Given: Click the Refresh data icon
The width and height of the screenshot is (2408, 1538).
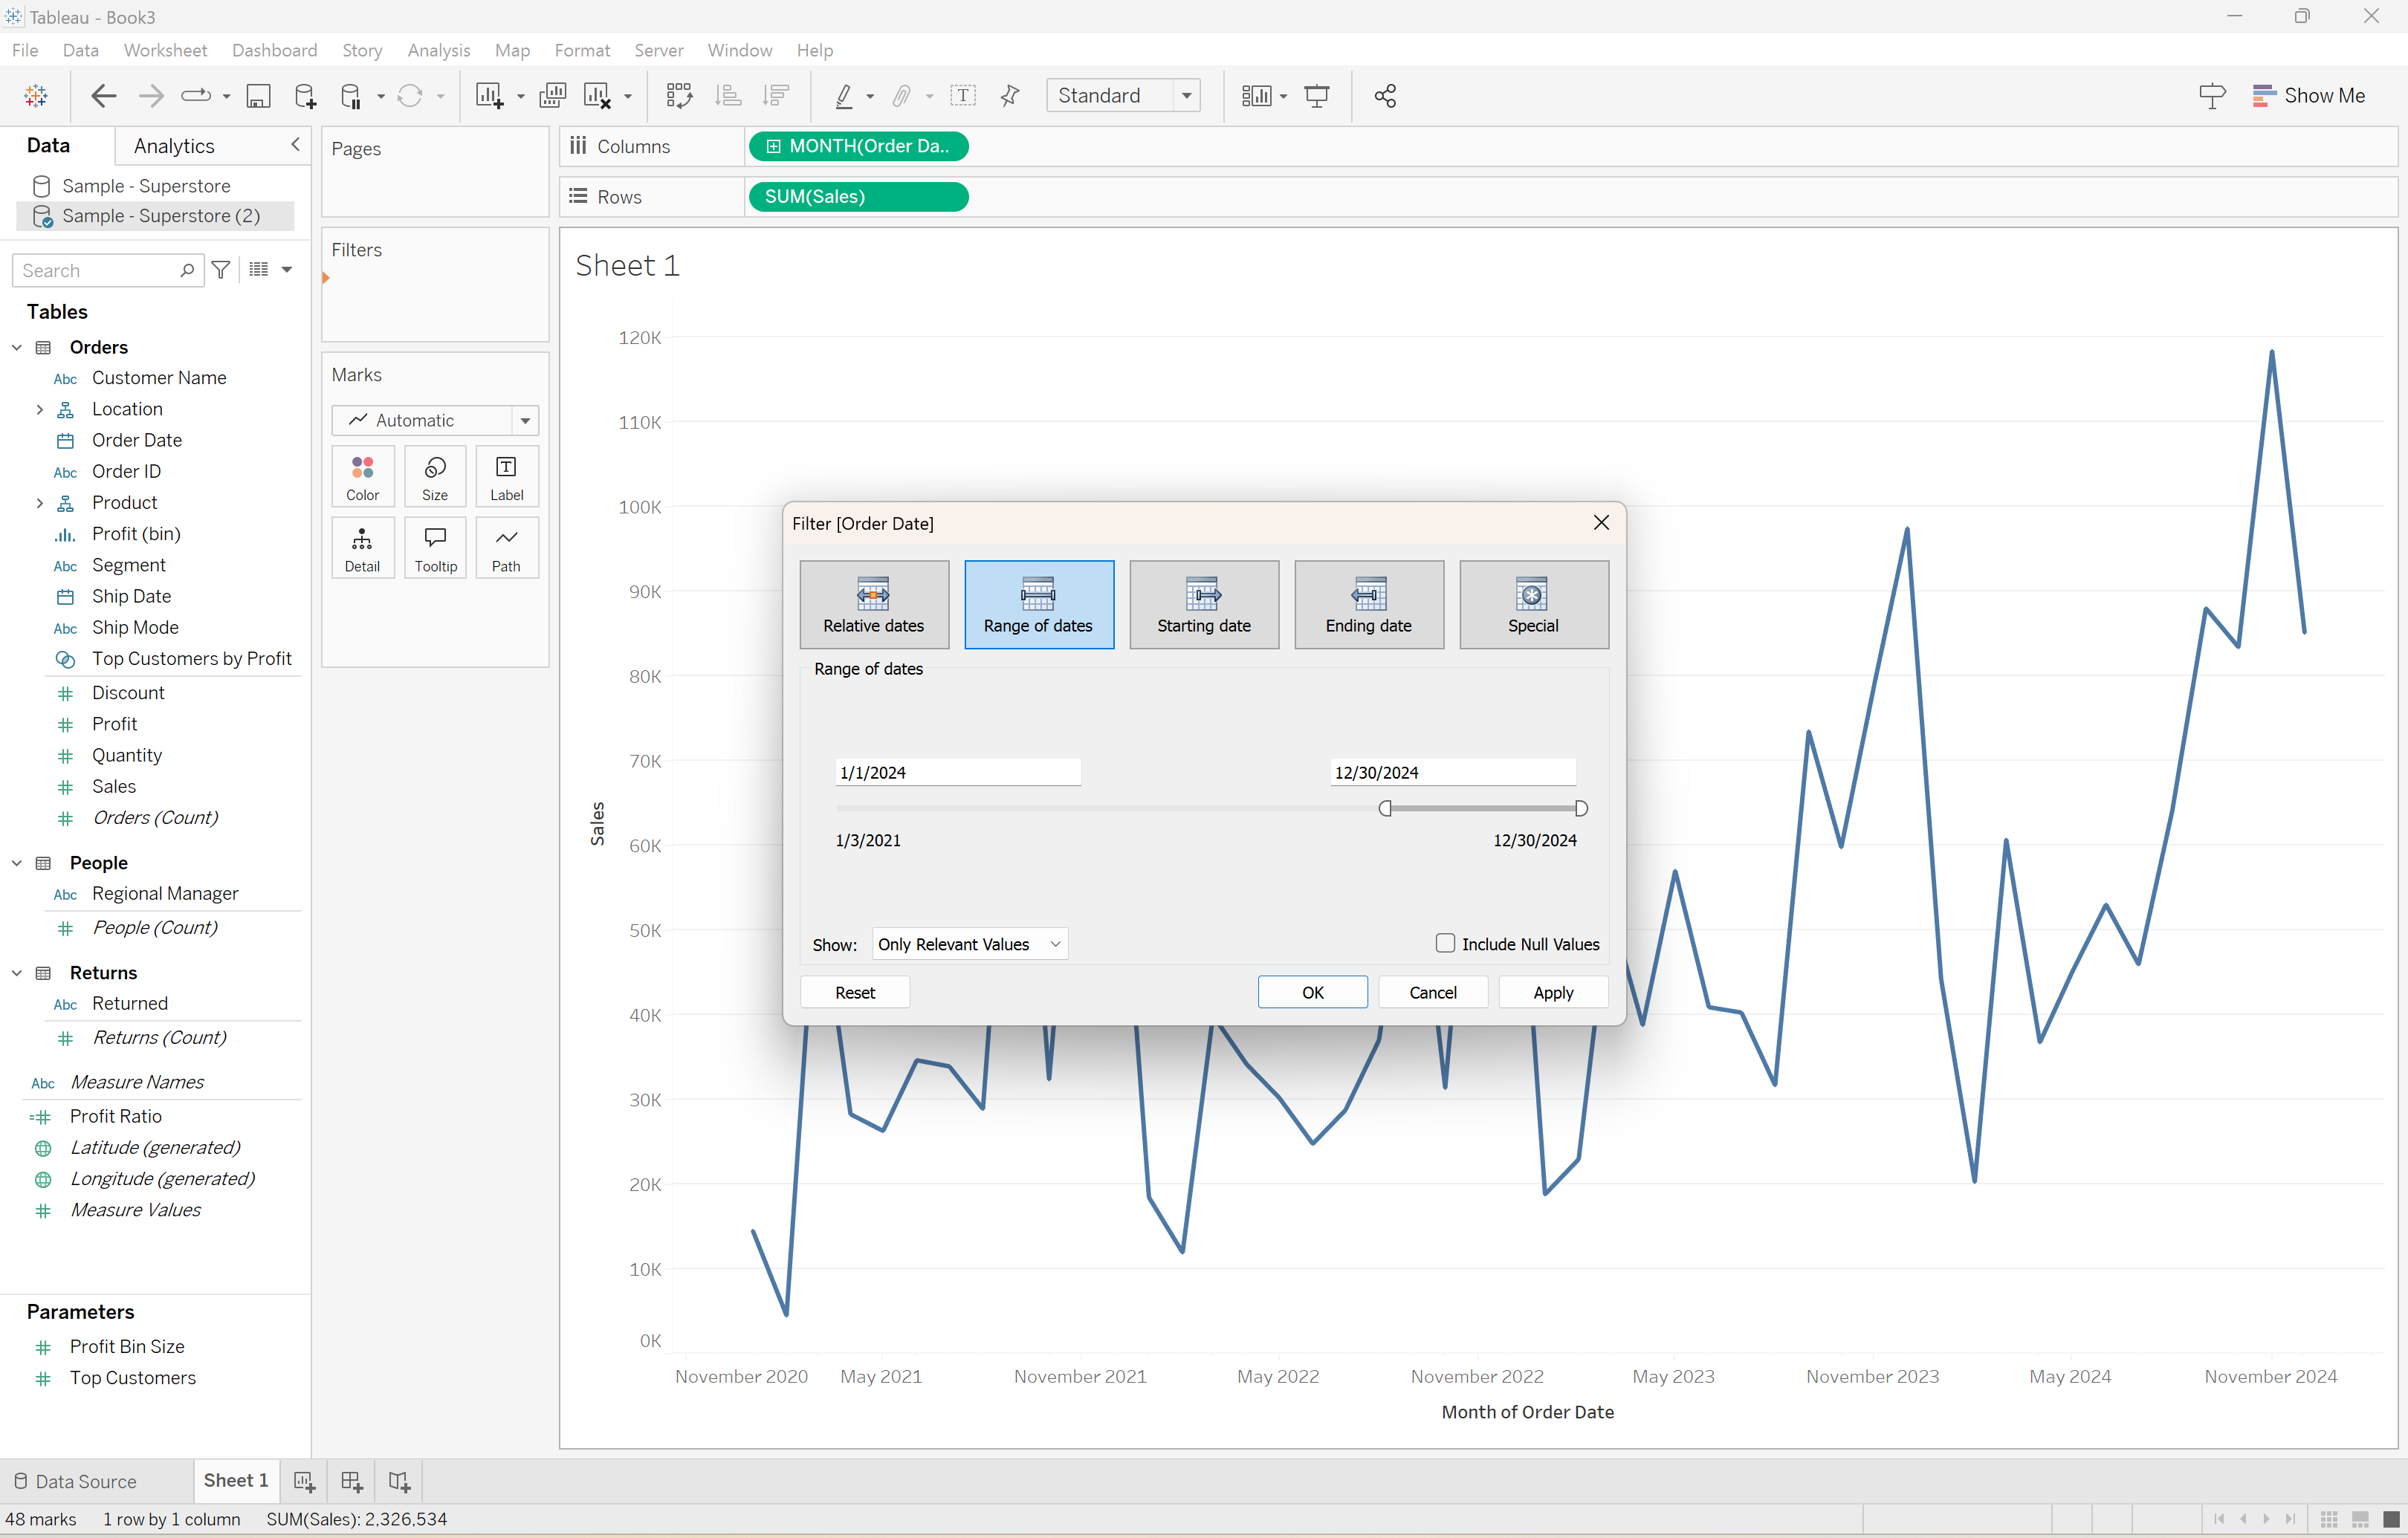Looking at the screenshot, I should coord(410,96).
